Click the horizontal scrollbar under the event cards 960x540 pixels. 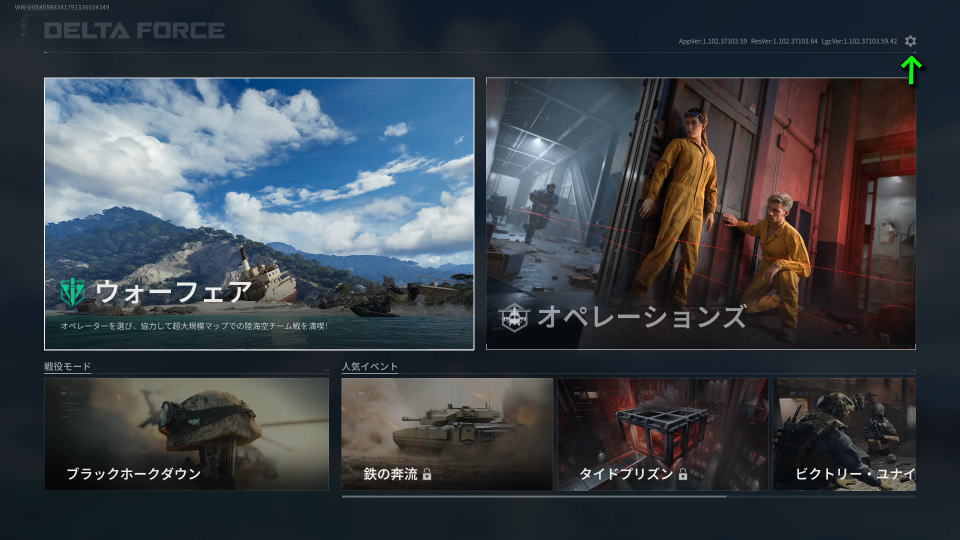534,497
